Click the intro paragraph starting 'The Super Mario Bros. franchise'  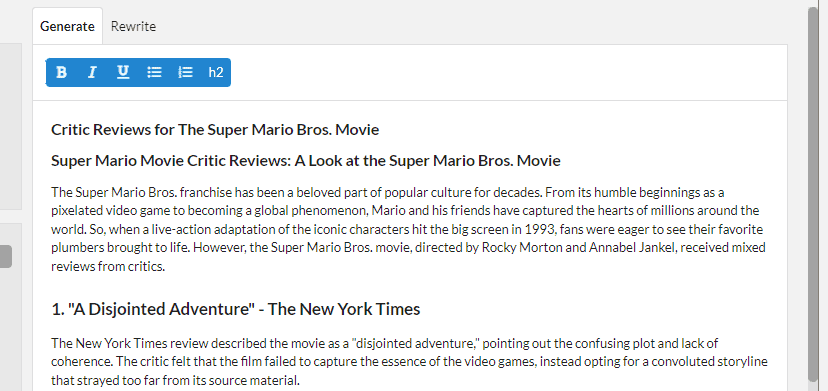(x=409, y=229)
